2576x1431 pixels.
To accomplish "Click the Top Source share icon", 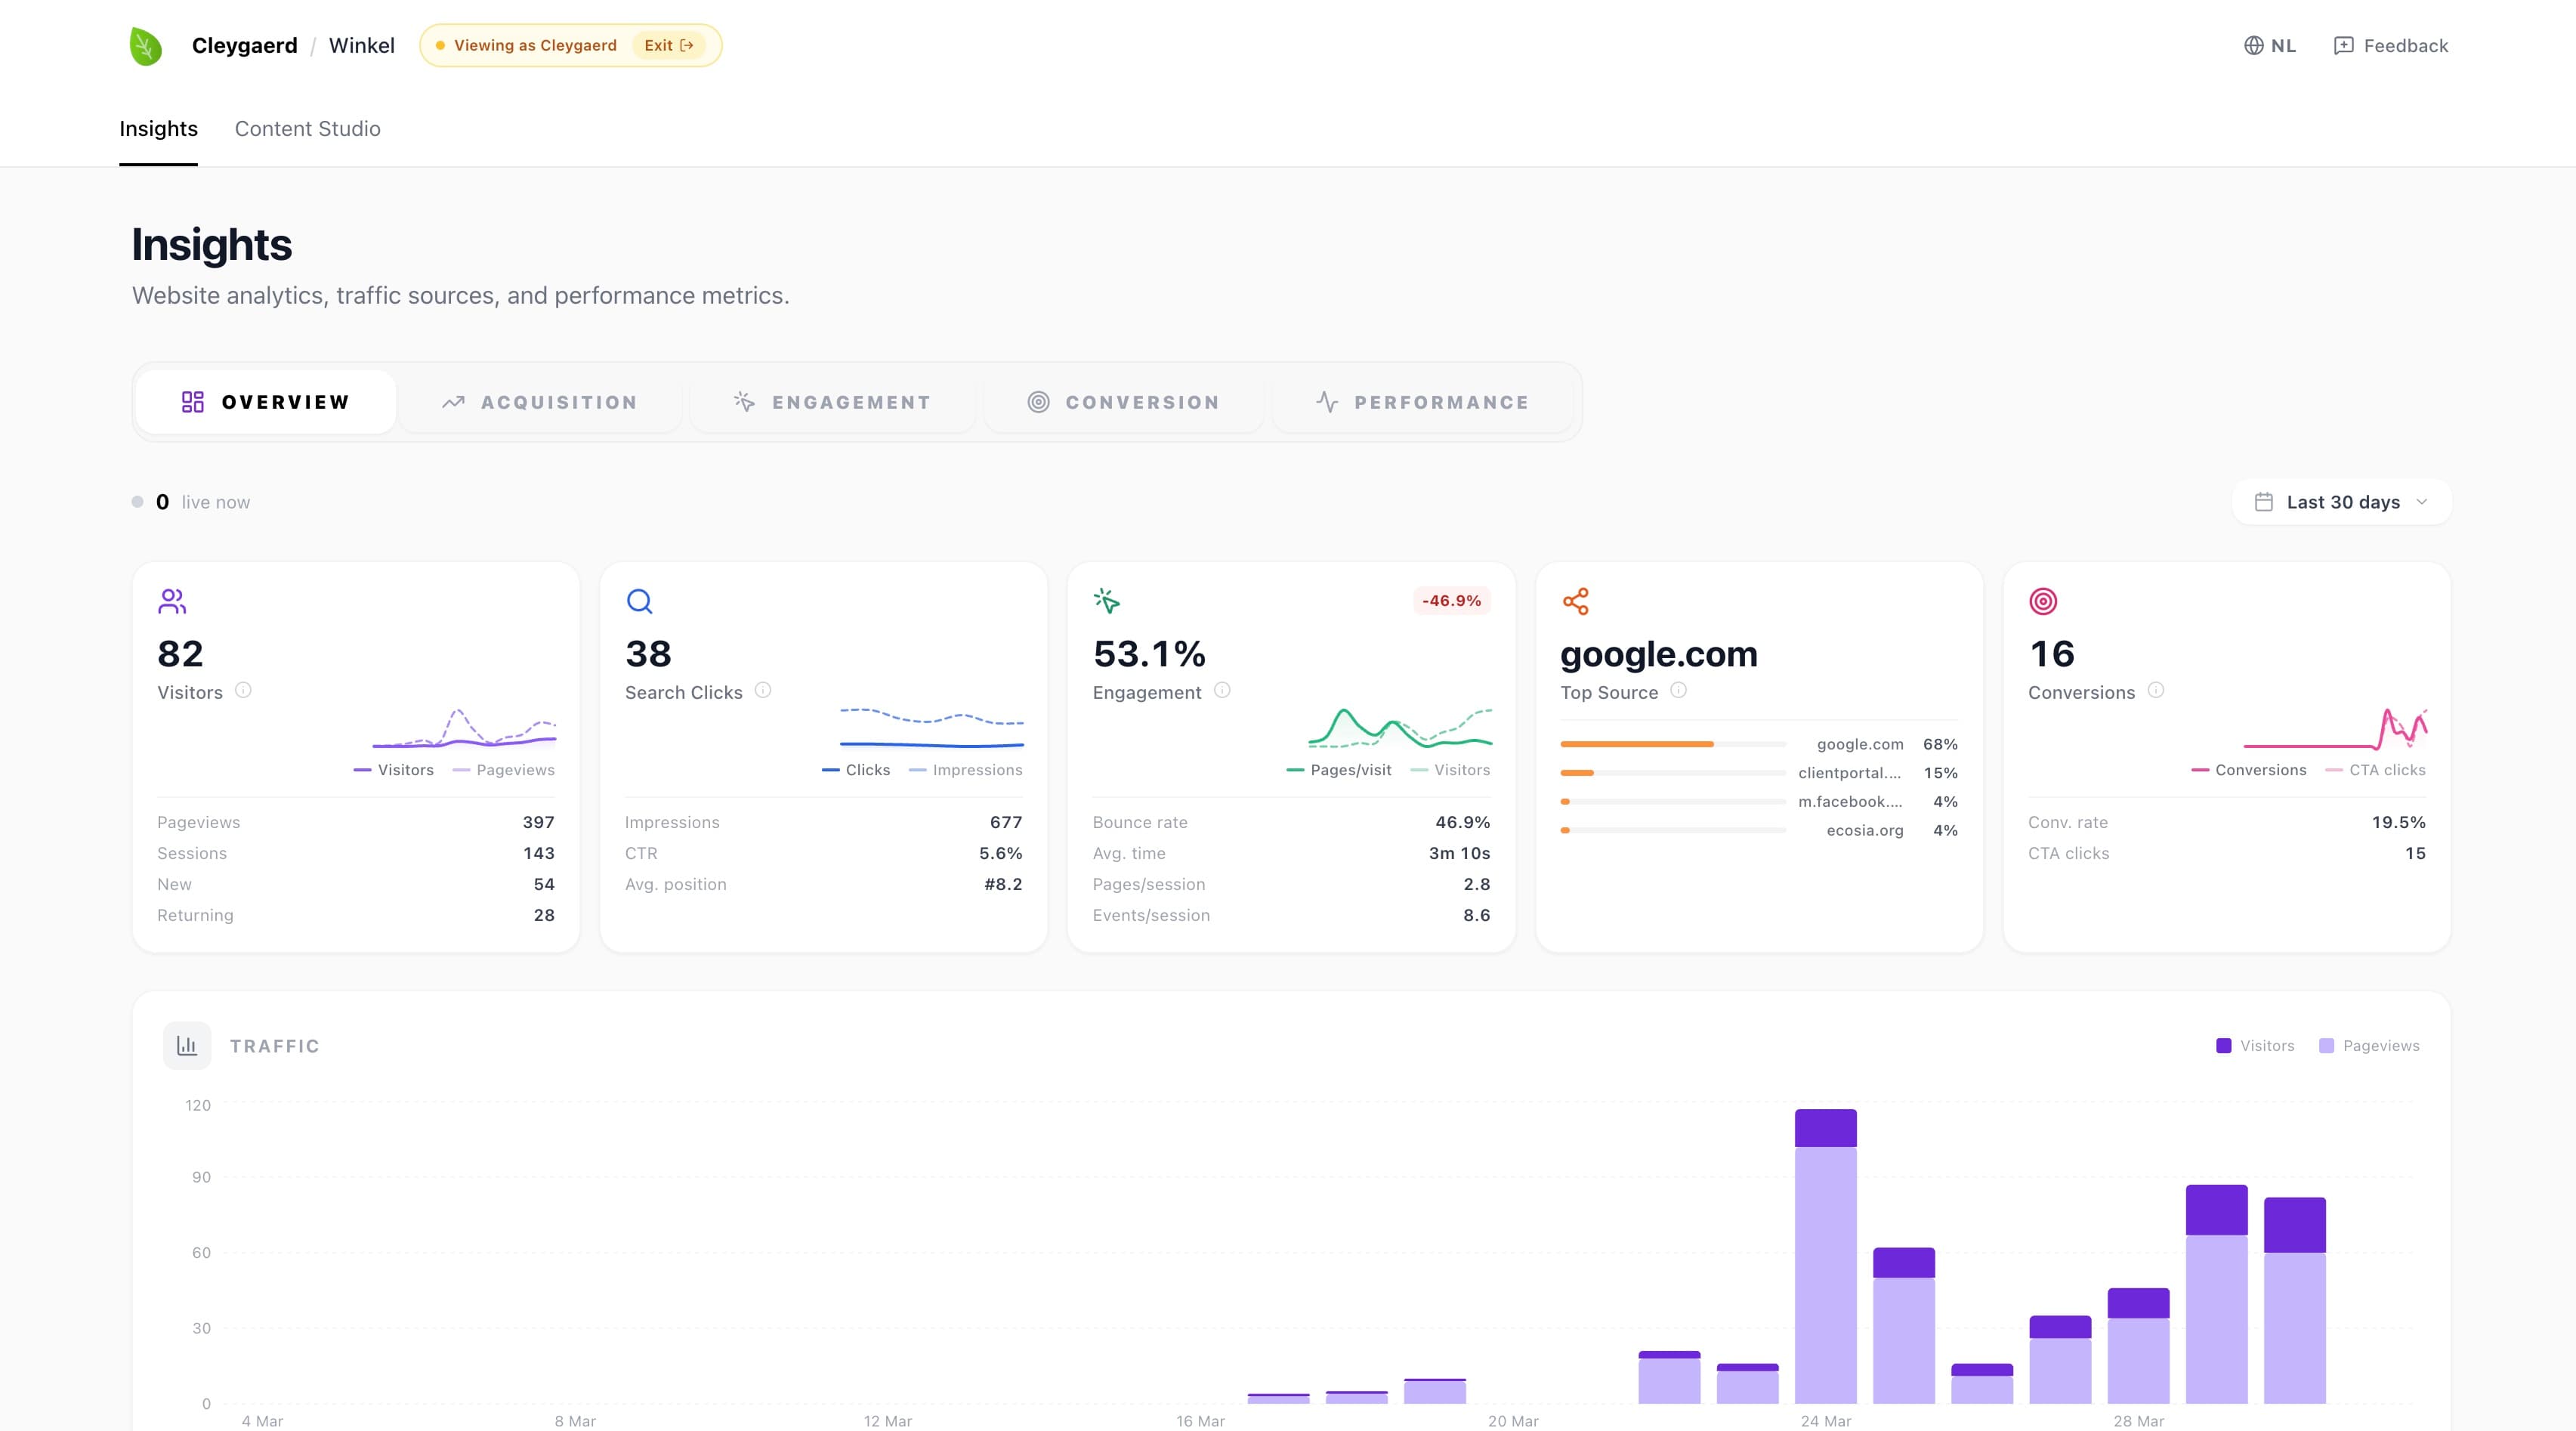I will (1575, 601).
